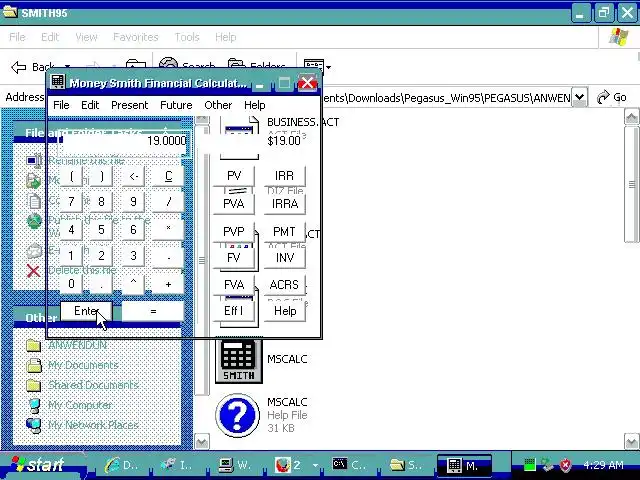Click the Go button in address bar

tap(611, 97)
